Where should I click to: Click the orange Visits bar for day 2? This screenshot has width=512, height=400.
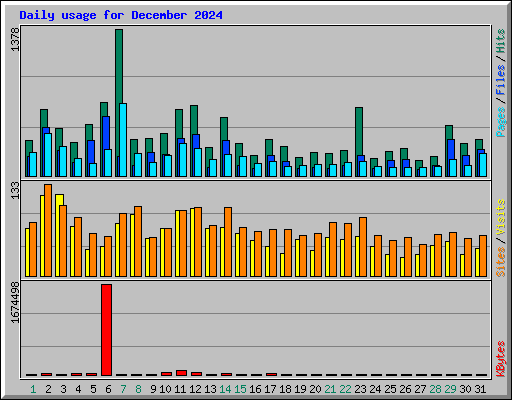point(48,230)
